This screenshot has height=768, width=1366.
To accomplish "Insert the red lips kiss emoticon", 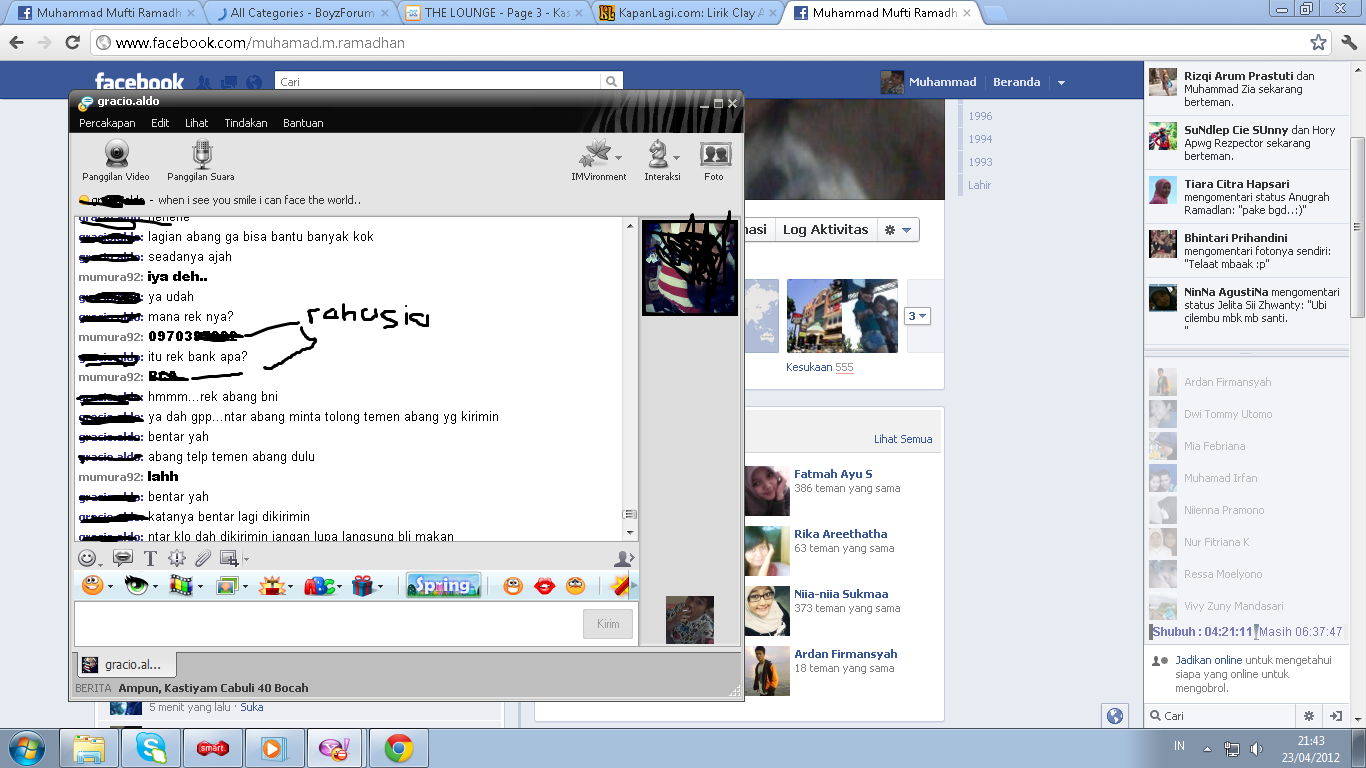I will pos(544,585).
